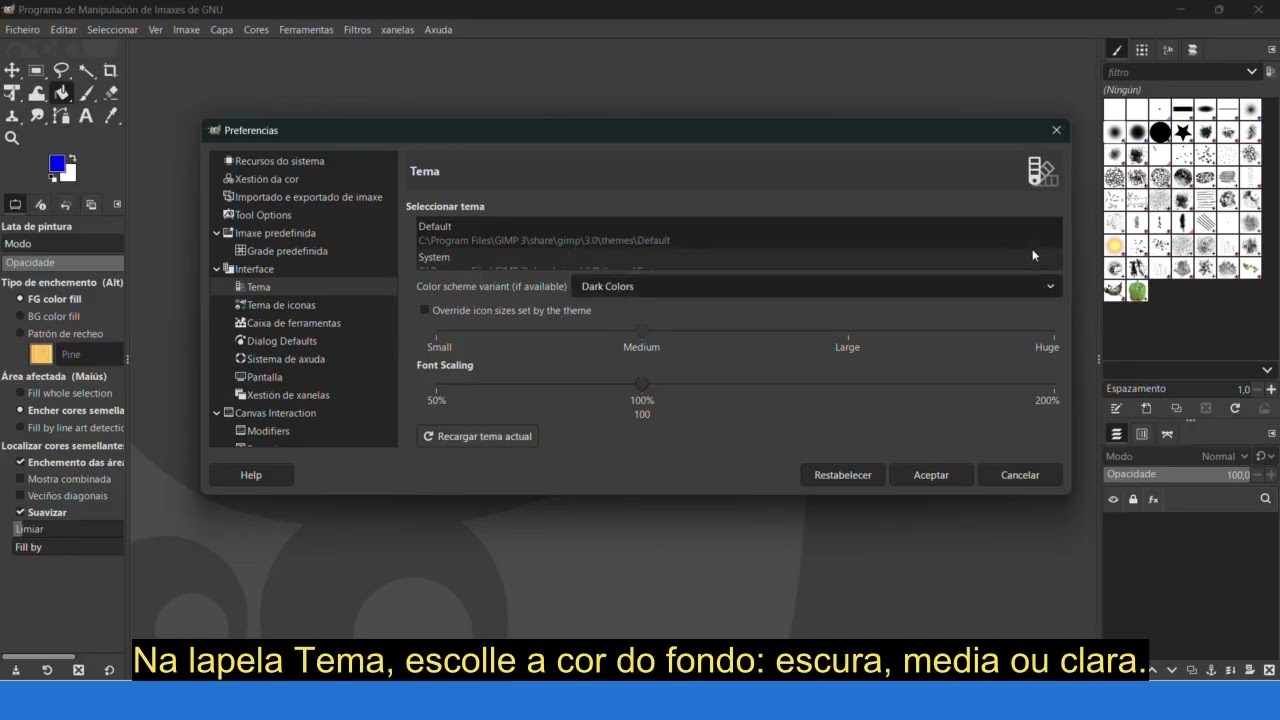The width and height of the screenshot is (1280, 720).
Task: Click the anchor layer icon
Action: (1211, 670)
